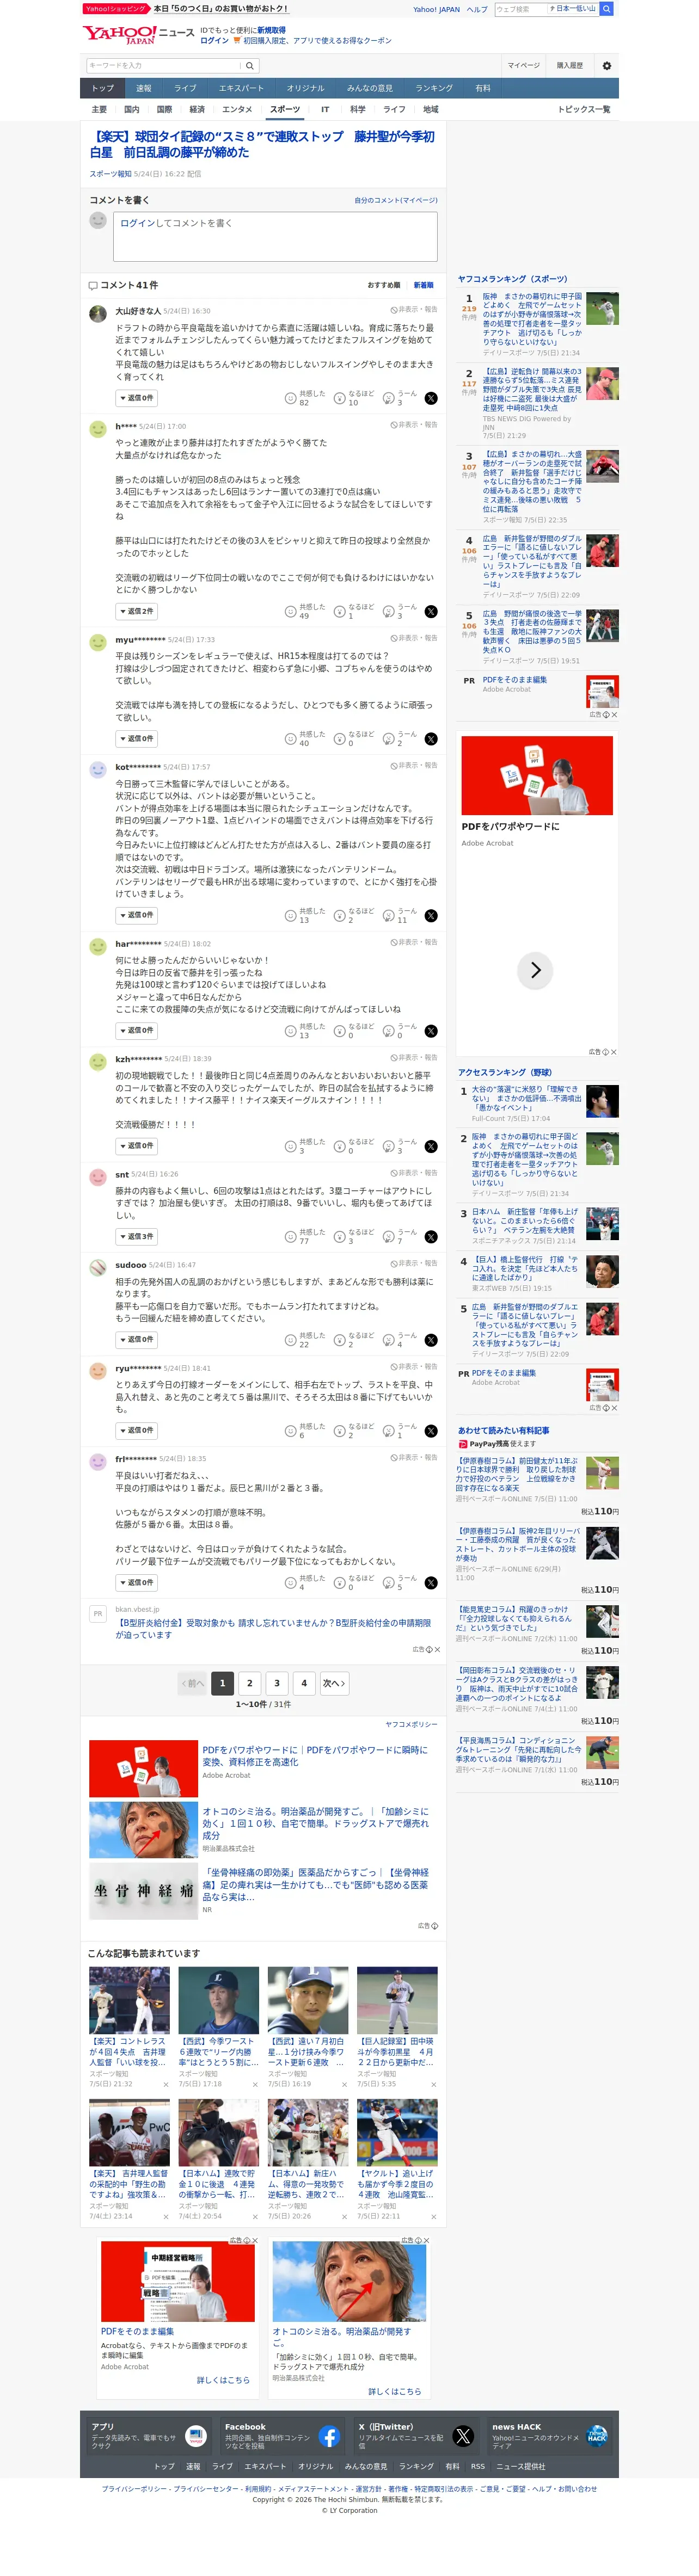699x2576 pixels.
Task: Expand 返信3件 replies under snt comment
Action: (136, 1236)
